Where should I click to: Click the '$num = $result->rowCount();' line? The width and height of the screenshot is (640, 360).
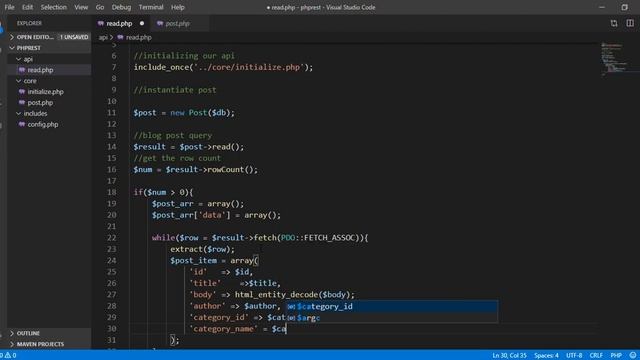coord(196,169)
